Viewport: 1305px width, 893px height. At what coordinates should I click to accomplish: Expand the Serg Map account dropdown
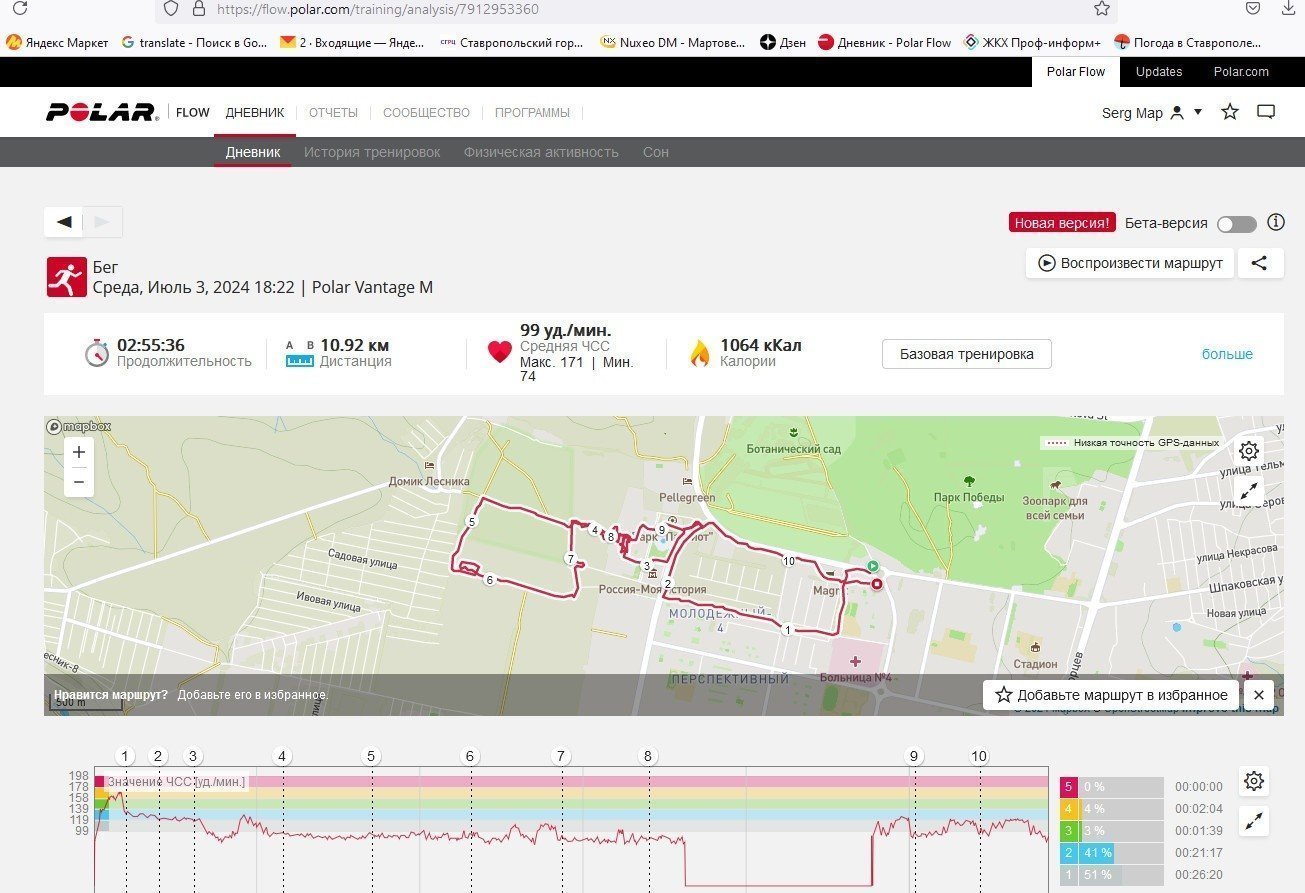[x=1198, y=112]
